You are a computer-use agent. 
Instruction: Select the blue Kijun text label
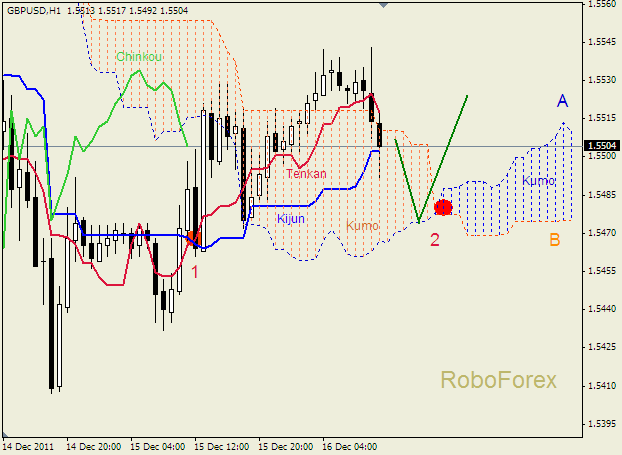291,219
